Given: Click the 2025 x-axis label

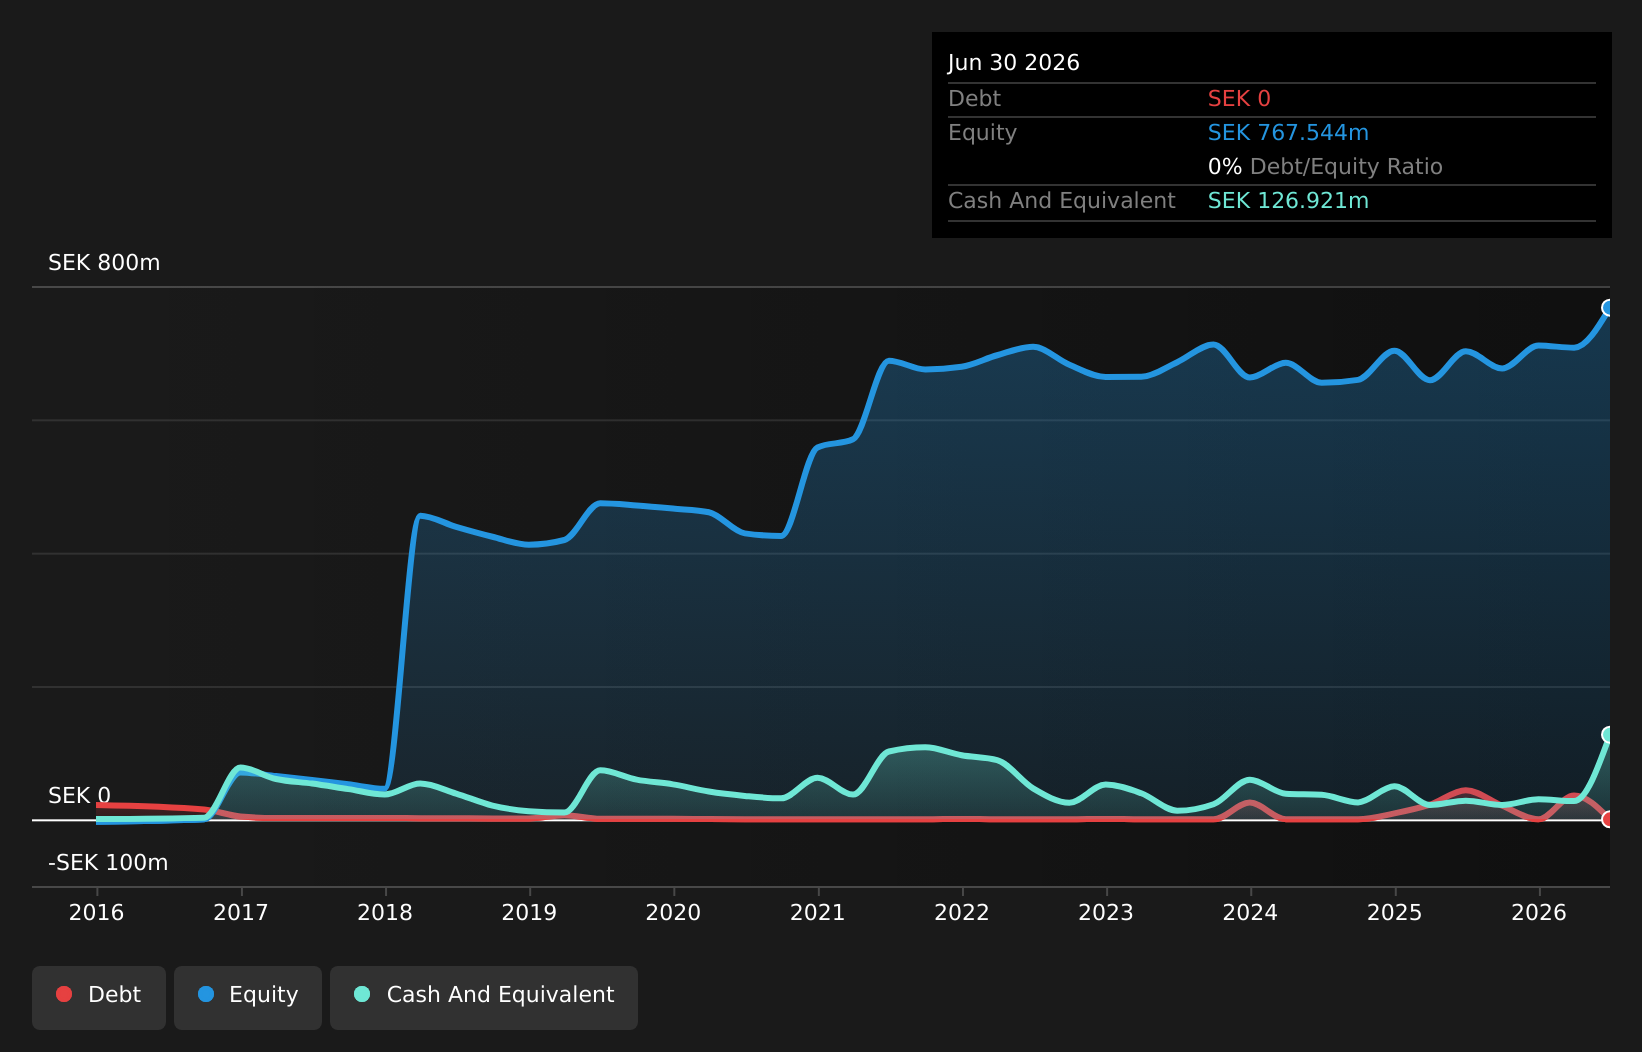Looking at the screenshot, I should click(x=1395, y=912).
